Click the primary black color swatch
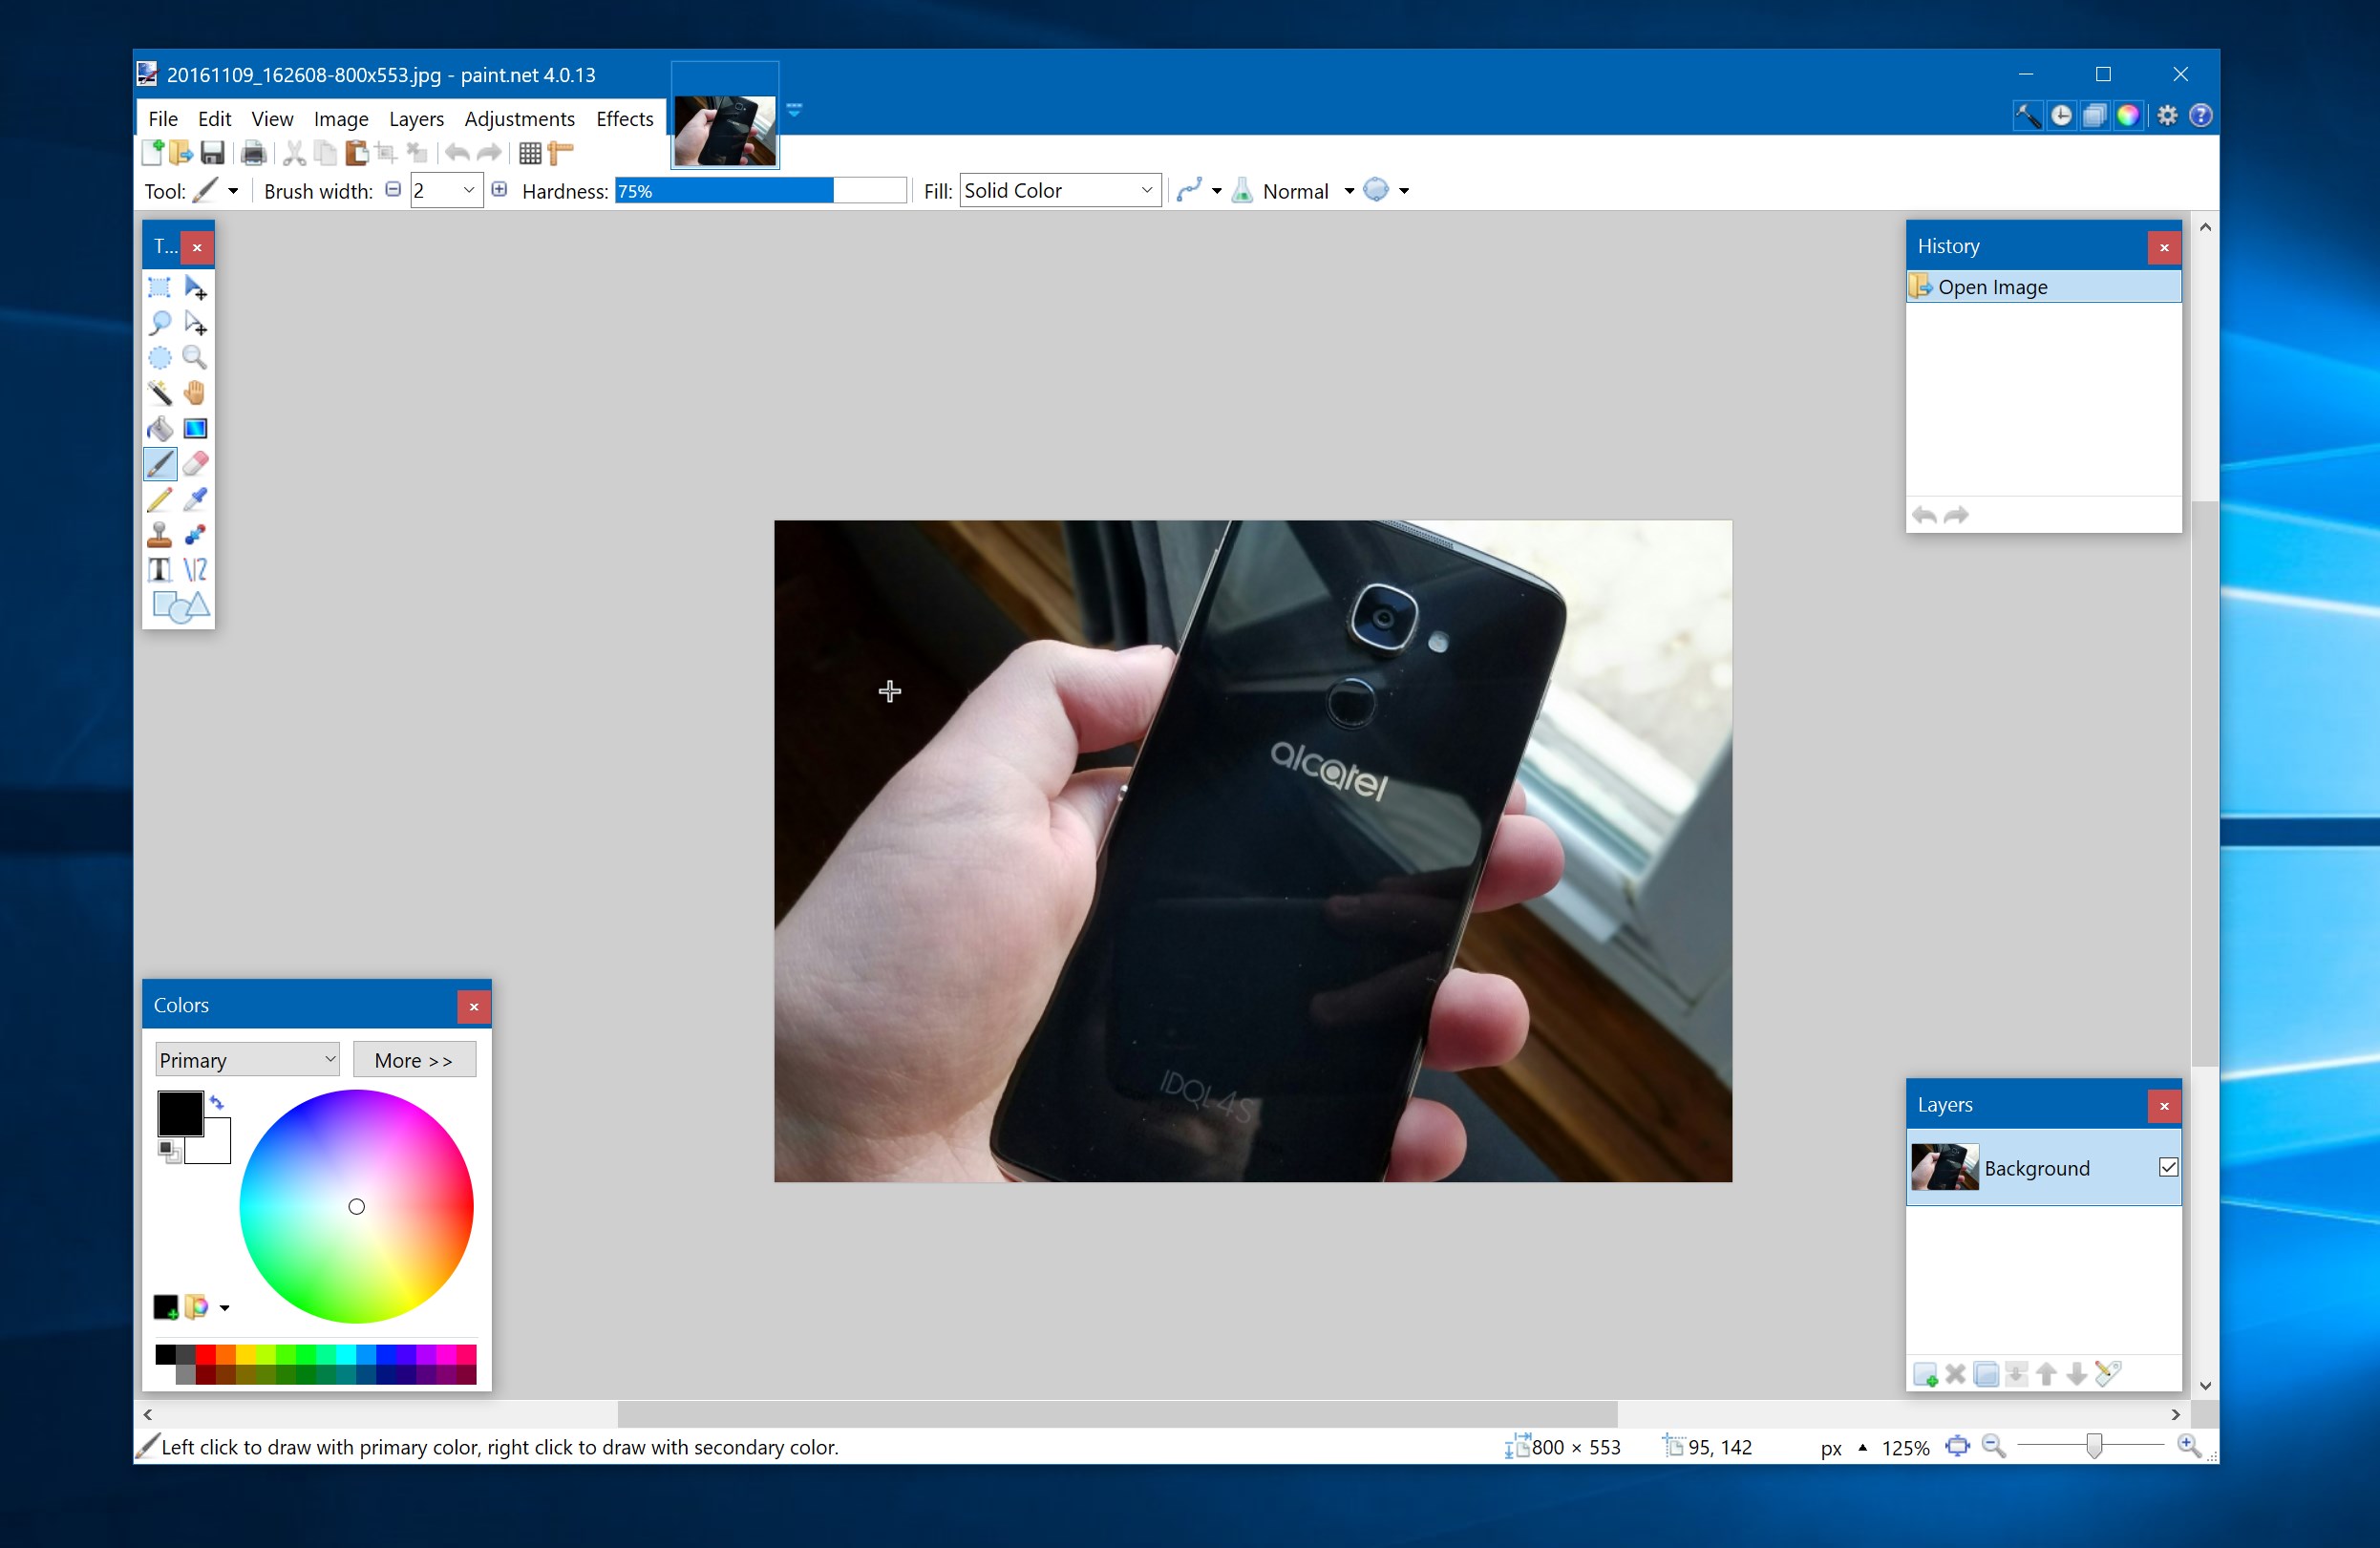Screen dimensions: 2380x1548 [x=180, y=1113]
